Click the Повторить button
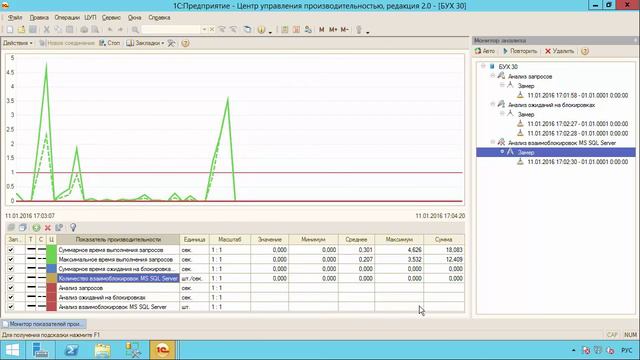This screenshot has width=640, height=360. click(x=520, y=51)
